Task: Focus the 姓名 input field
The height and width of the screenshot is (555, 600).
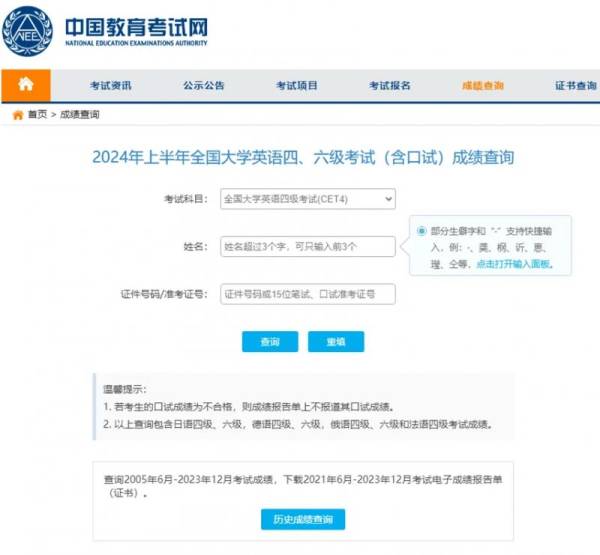Action: click(x=308, y=246)
